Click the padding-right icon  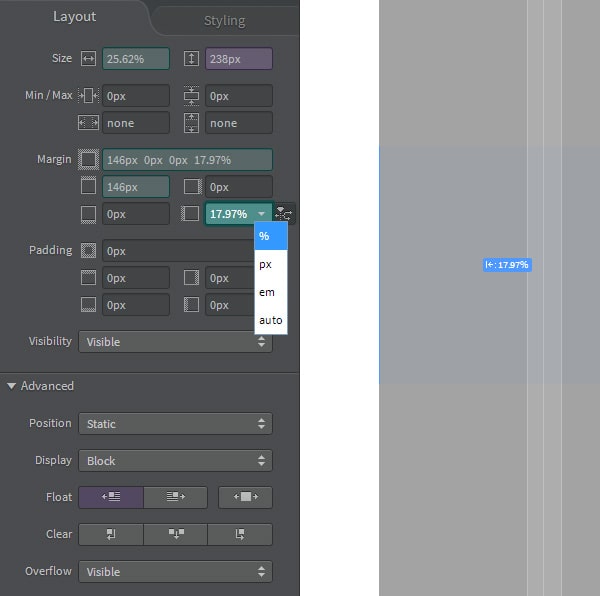pos(191,278)
